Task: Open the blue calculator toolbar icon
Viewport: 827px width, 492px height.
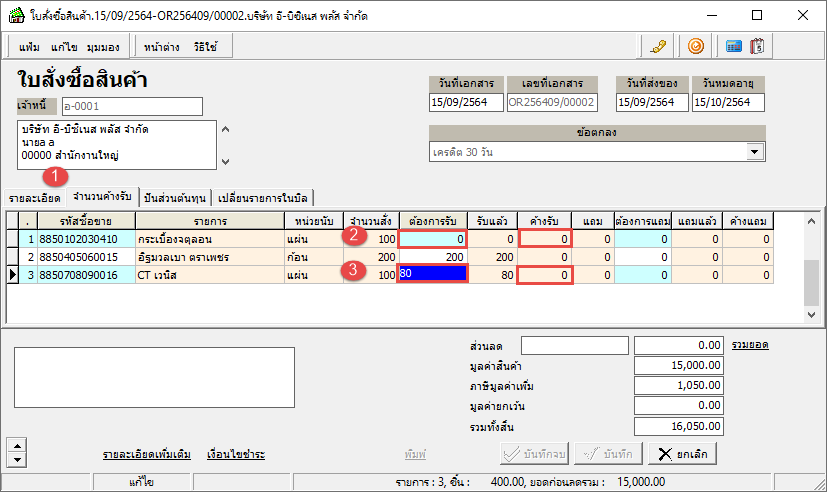Action: 734,46
